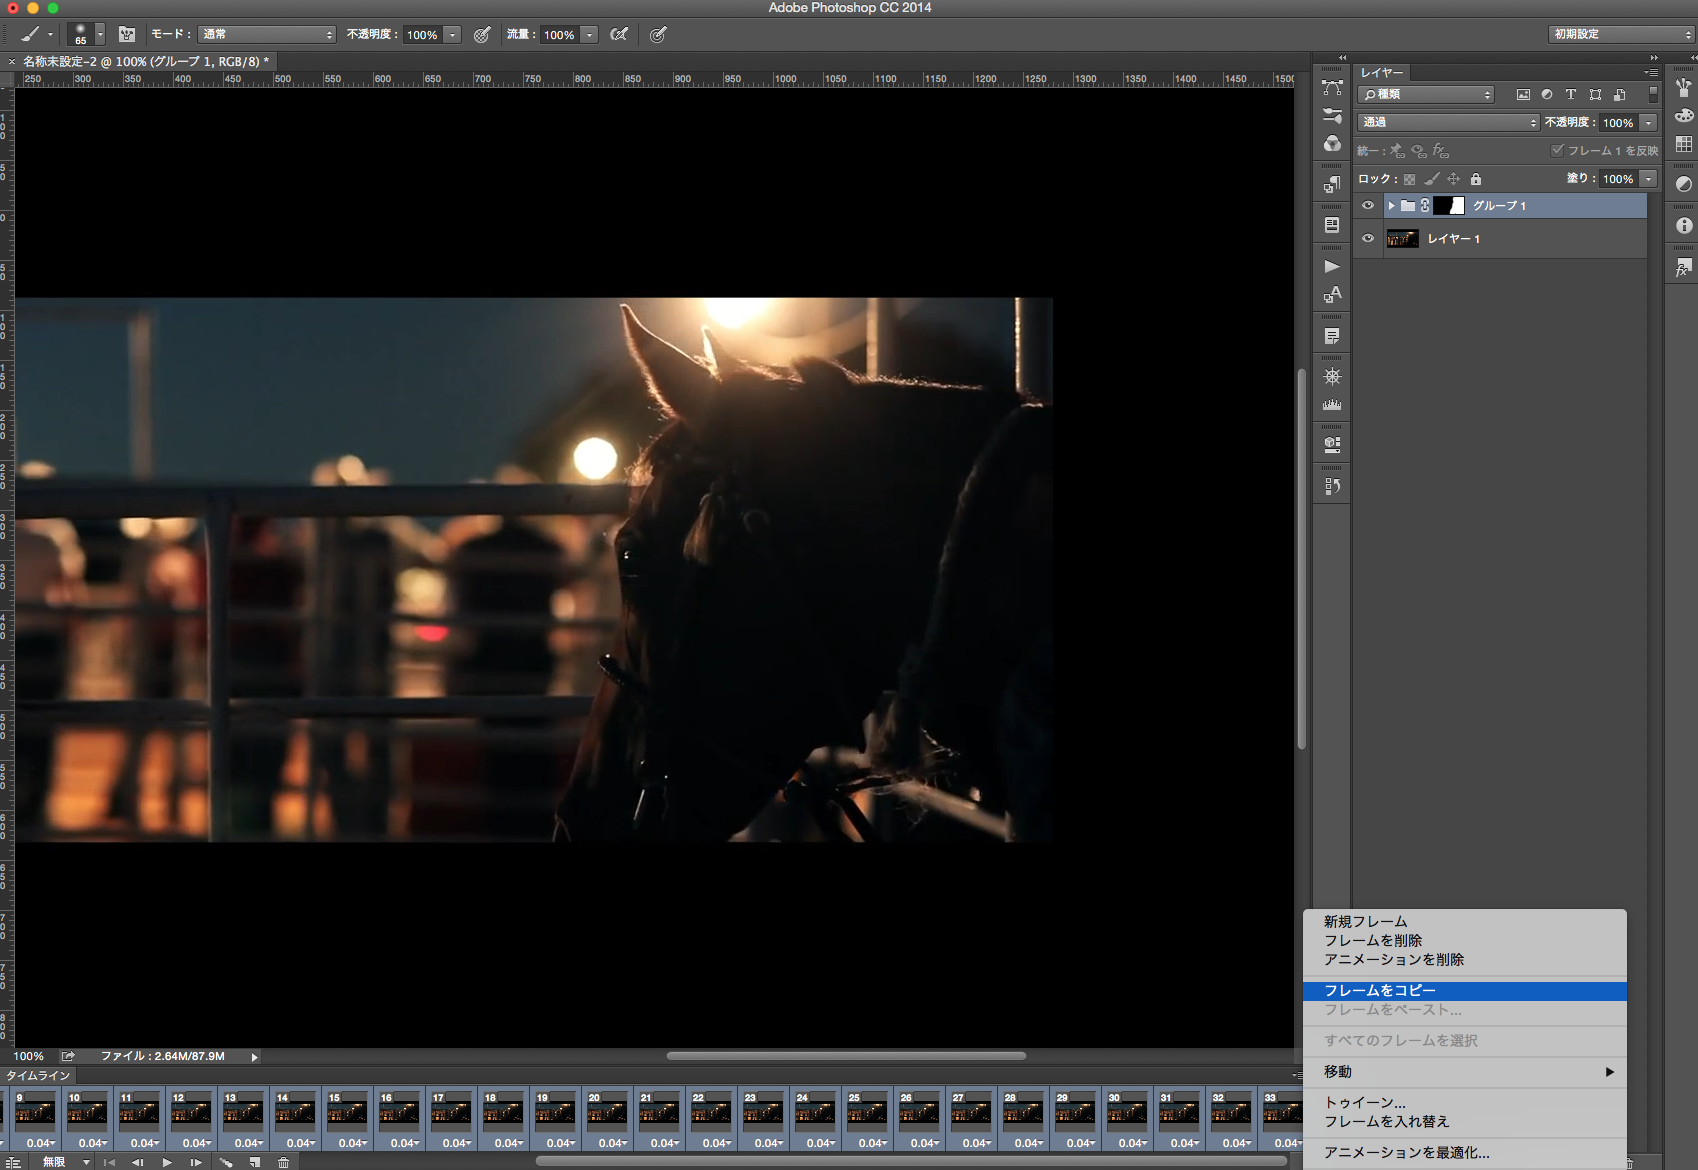Open the 流量 flow dropdown arrow
Screen dimensions: 1698x1170
tap(590, 35)
